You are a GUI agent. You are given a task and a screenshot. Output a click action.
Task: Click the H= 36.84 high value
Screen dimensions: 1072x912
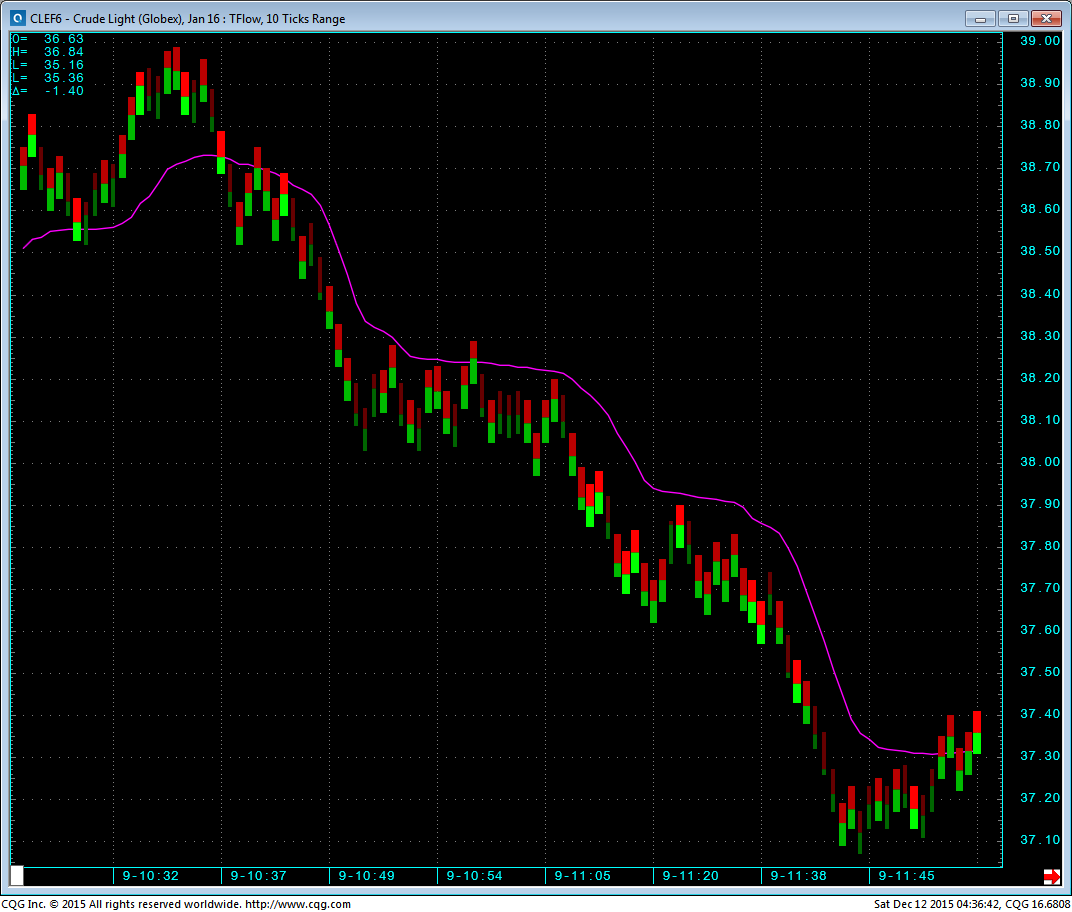tap(48, 52)
